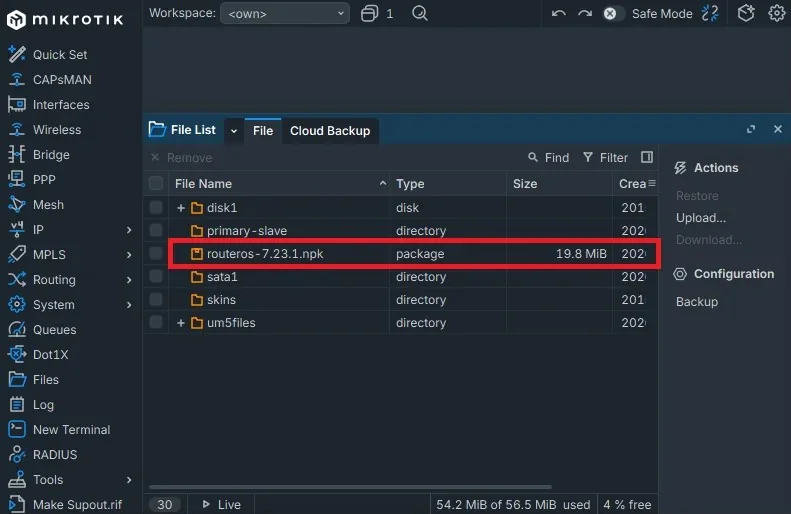Viewport: 791px width, 514px height.
Task: Click the MikroTik logo
Action: [x=65, y=20]
